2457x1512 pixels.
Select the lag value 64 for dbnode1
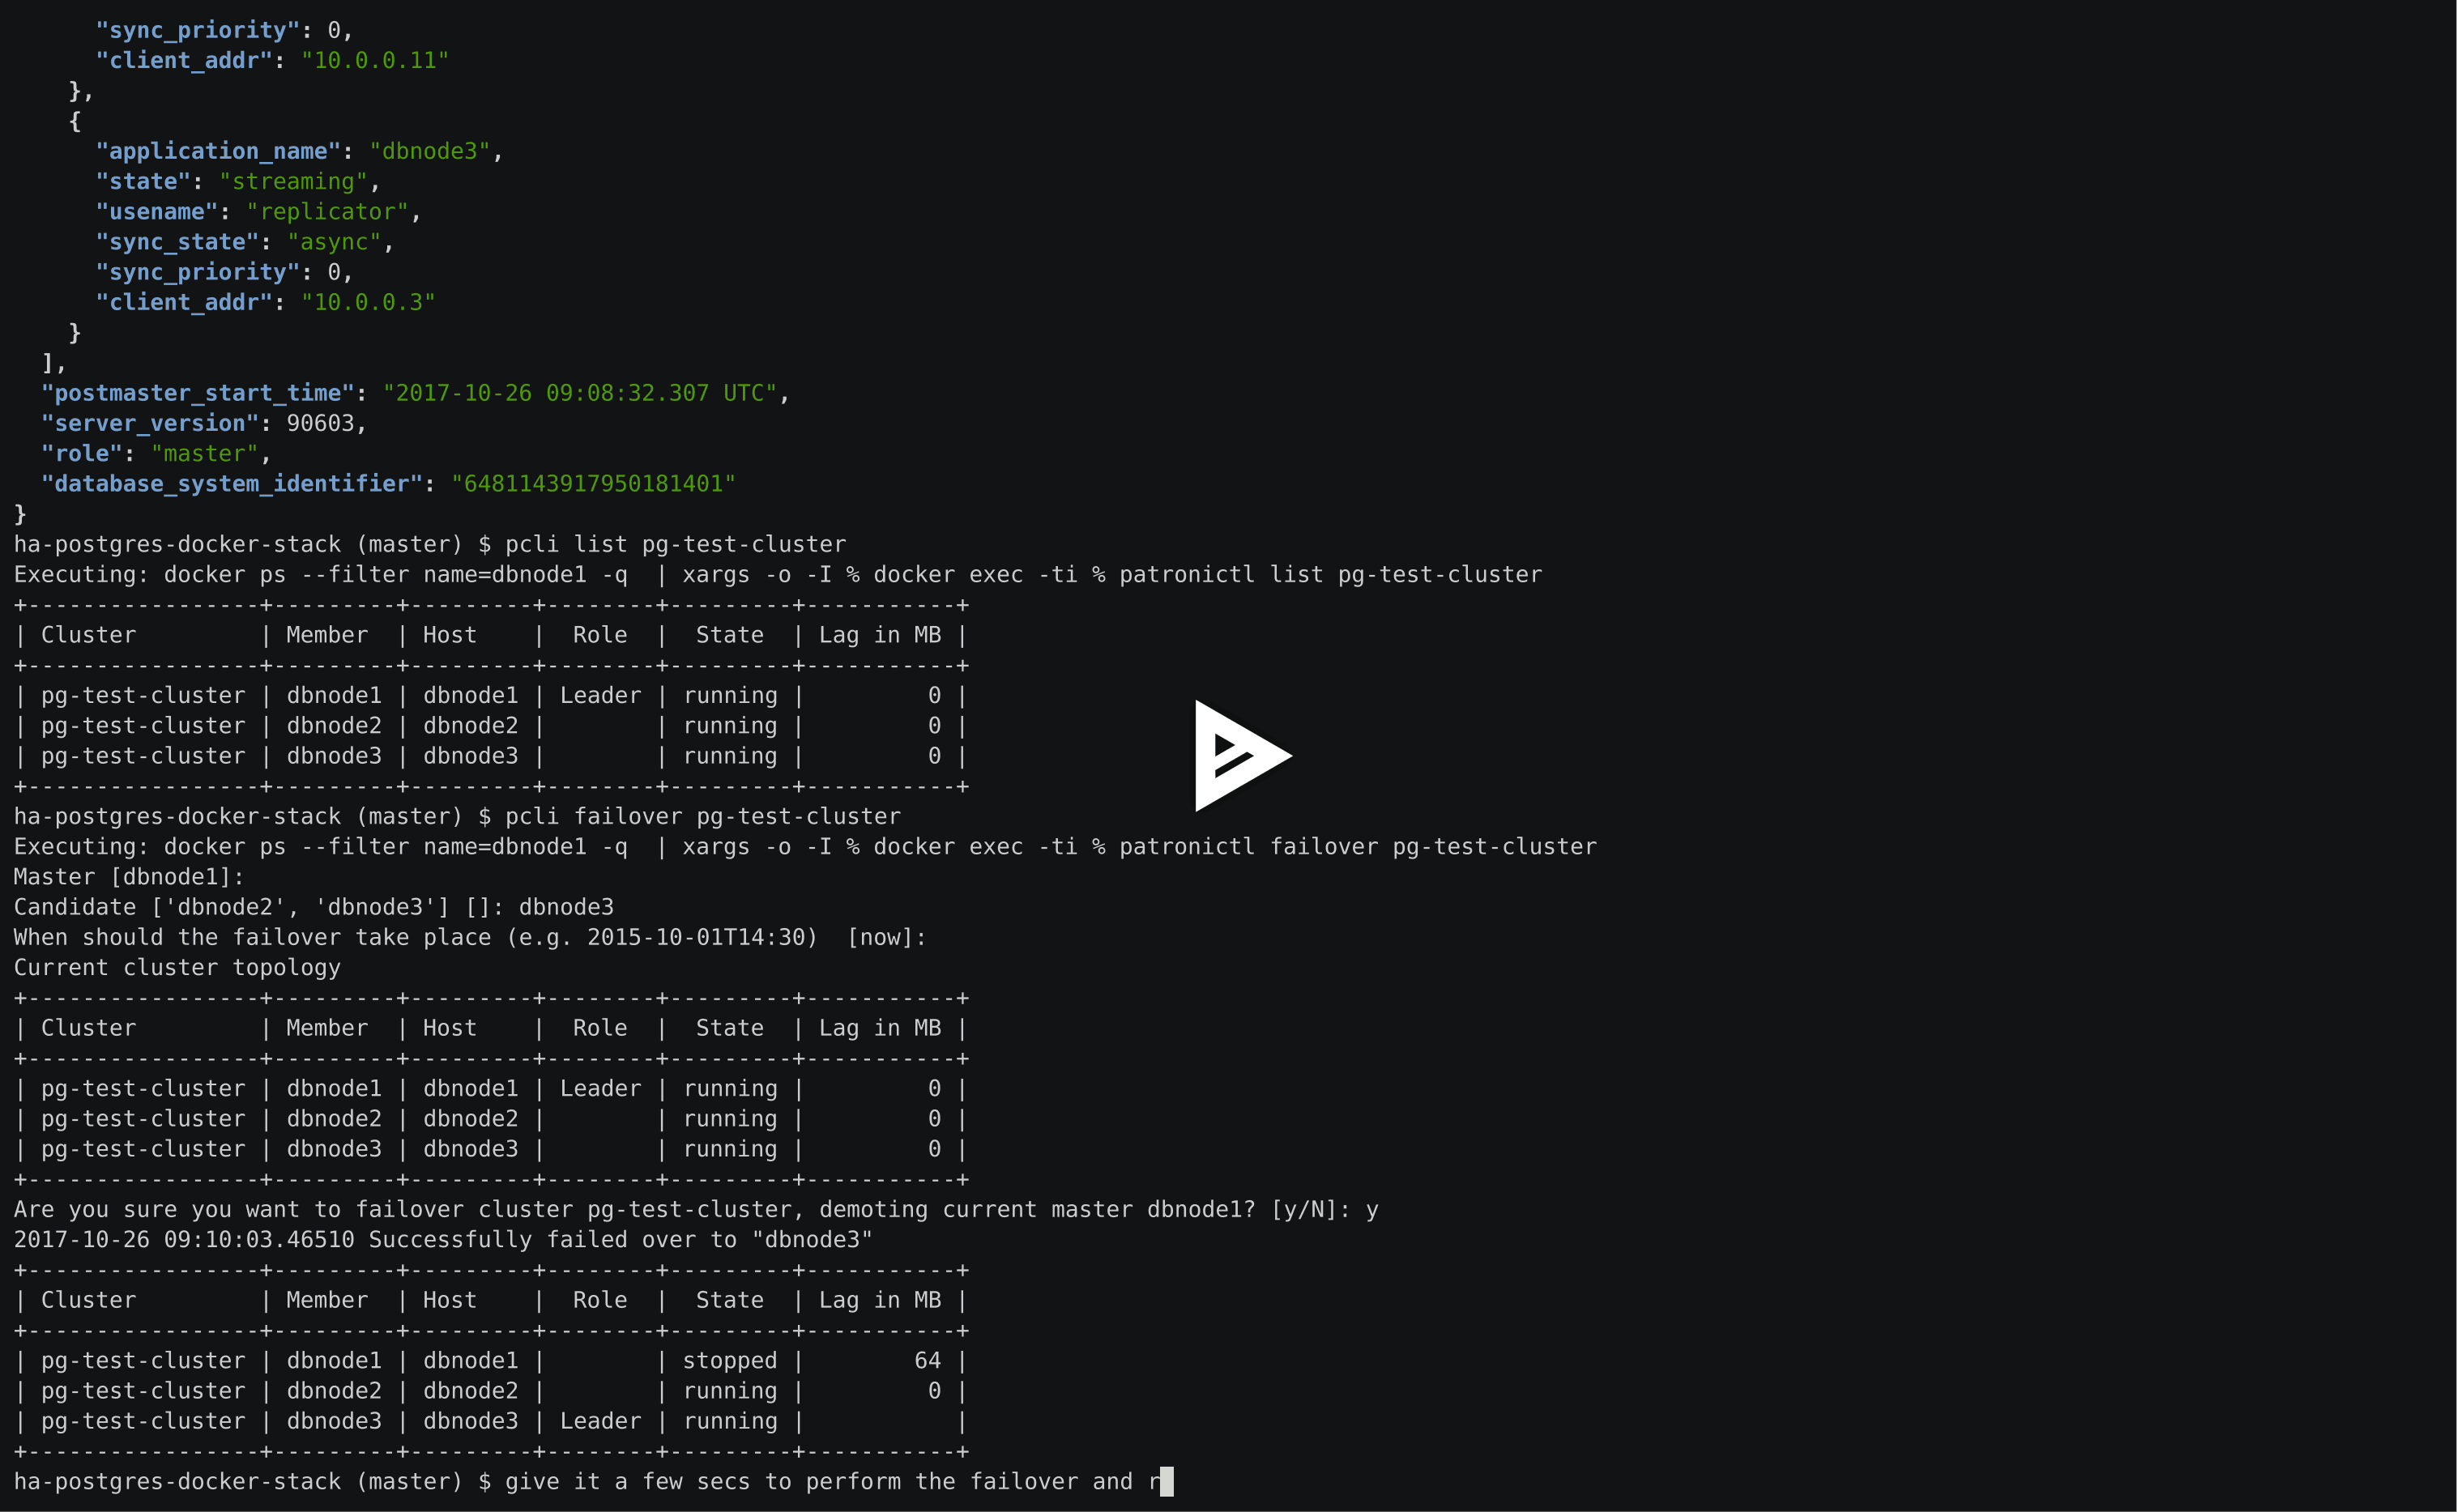[x=927, y=1360]
